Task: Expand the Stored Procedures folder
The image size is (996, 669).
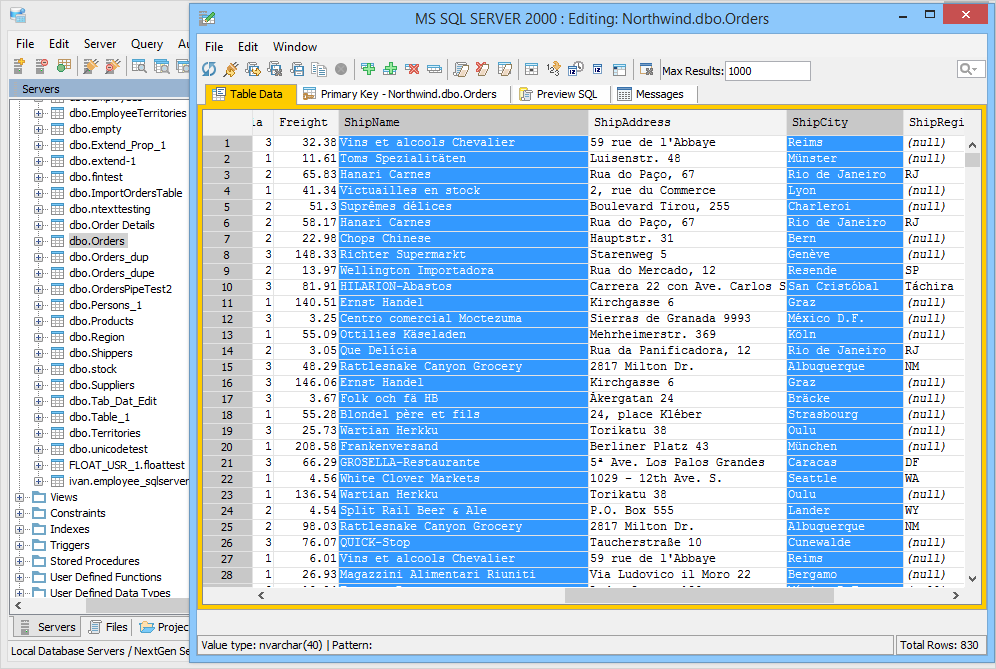Action: pyautogui.click(x=20, y=562)
